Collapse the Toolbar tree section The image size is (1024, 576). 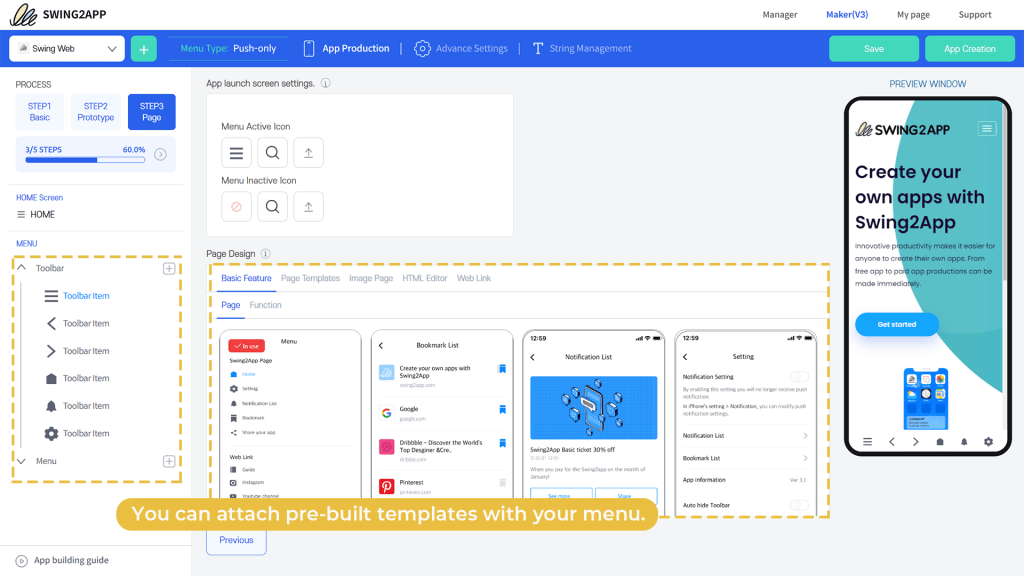[22, 268]
